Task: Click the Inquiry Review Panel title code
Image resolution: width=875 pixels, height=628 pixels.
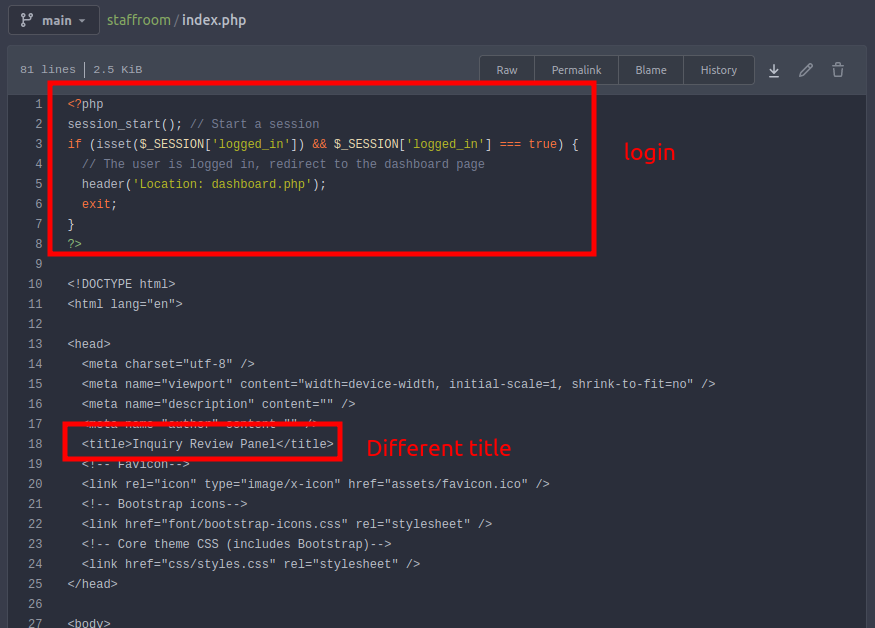Action: 200,444
